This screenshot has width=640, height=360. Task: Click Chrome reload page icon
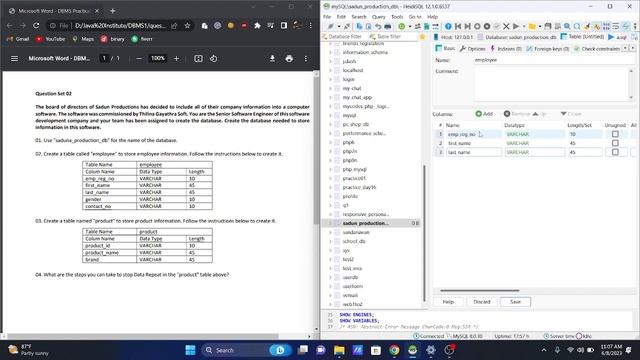tap(36, 26)
